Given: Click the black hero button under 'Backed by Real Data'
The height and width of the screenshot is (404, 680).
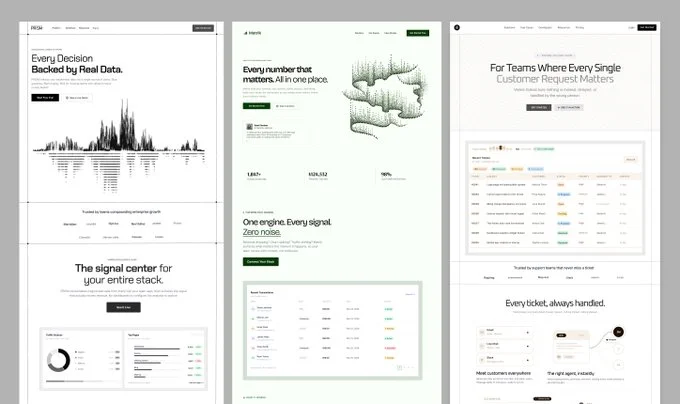Looking at the screenshot, I should pos(45,98).
